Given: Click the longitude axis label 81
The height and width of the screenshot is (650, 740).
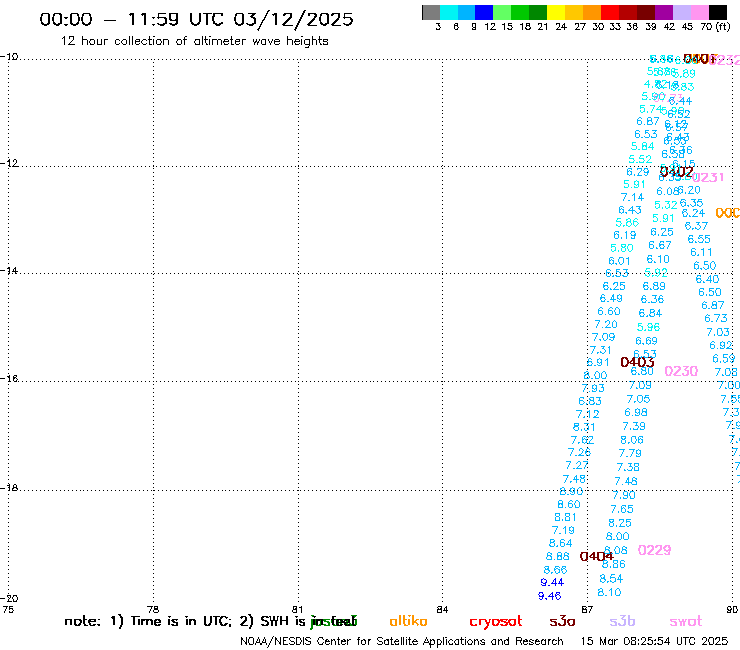Looking at the screenshot, I should [x=297, y=609].
